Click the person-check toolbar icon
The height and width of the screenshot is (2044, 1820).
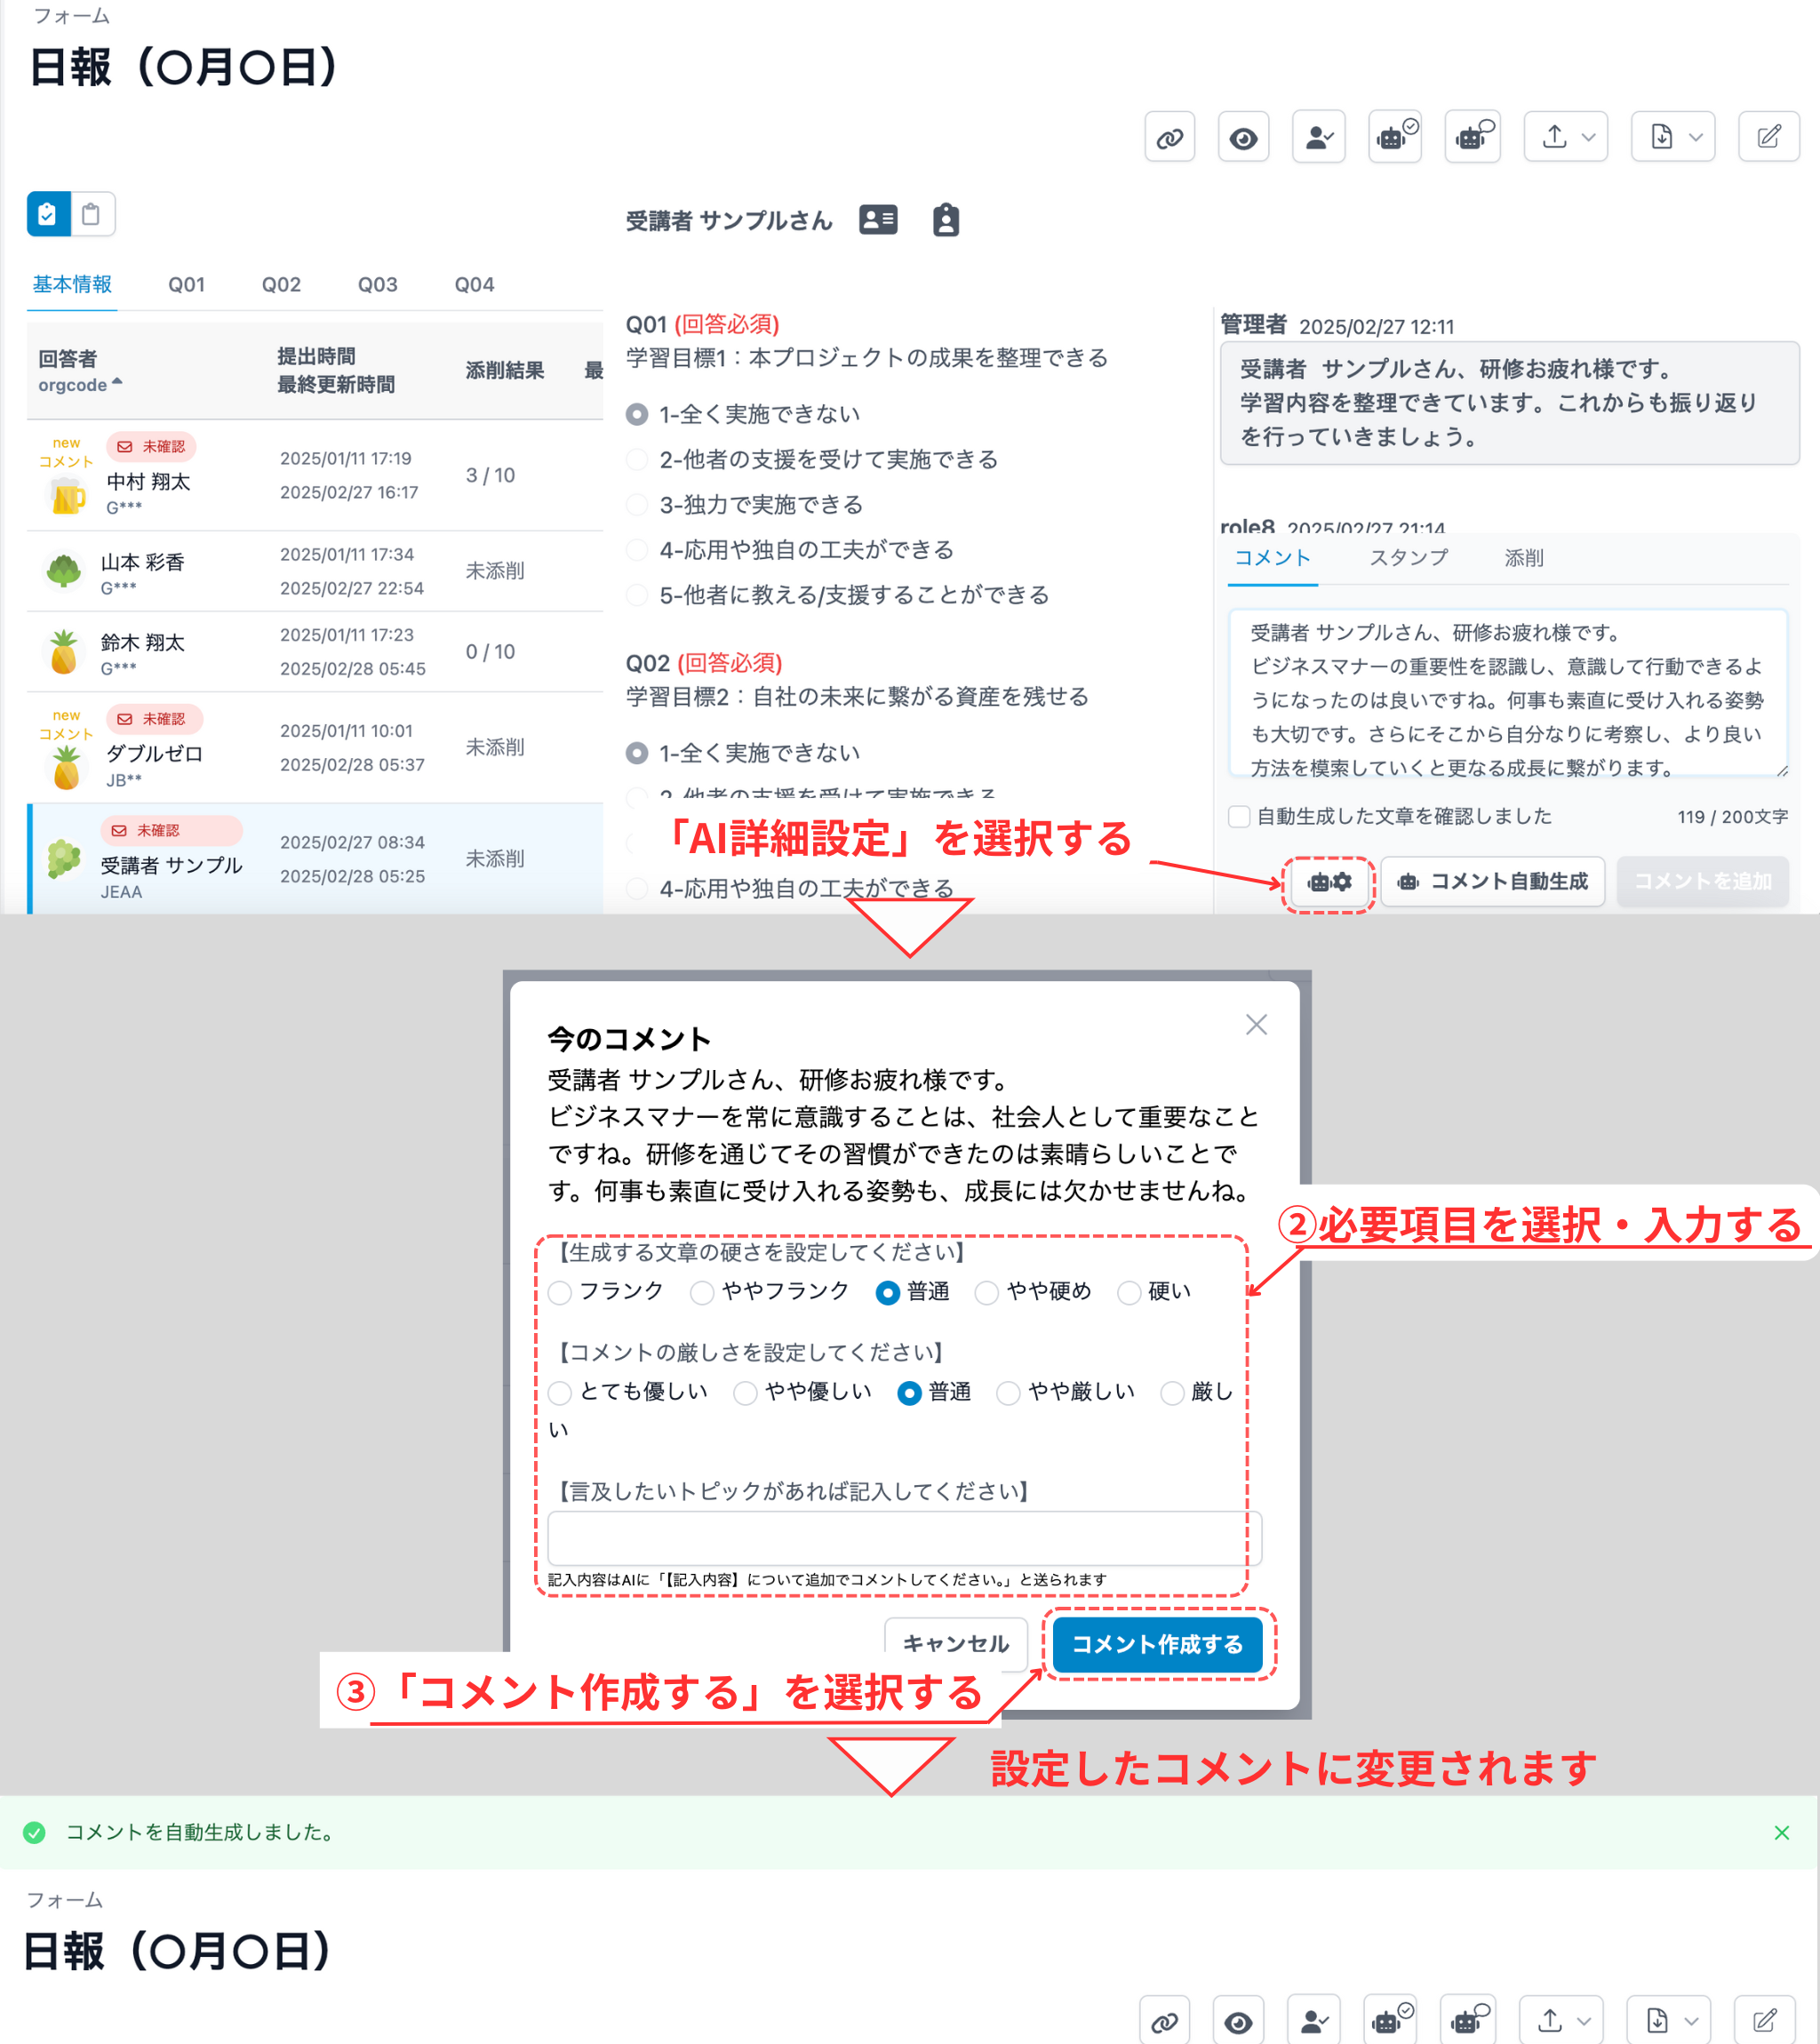[x=1318, y=137]
